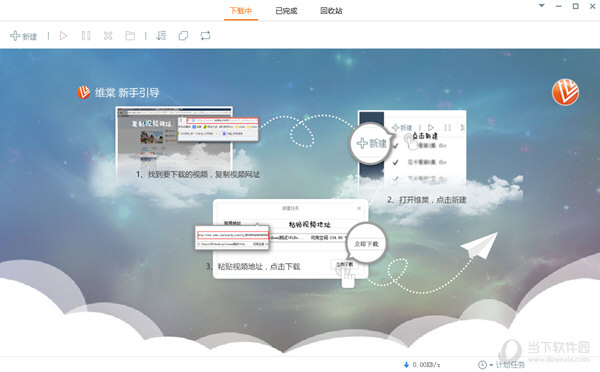
Task: Delete task with the X icon in toolbar
Action: tap(108, 36)
